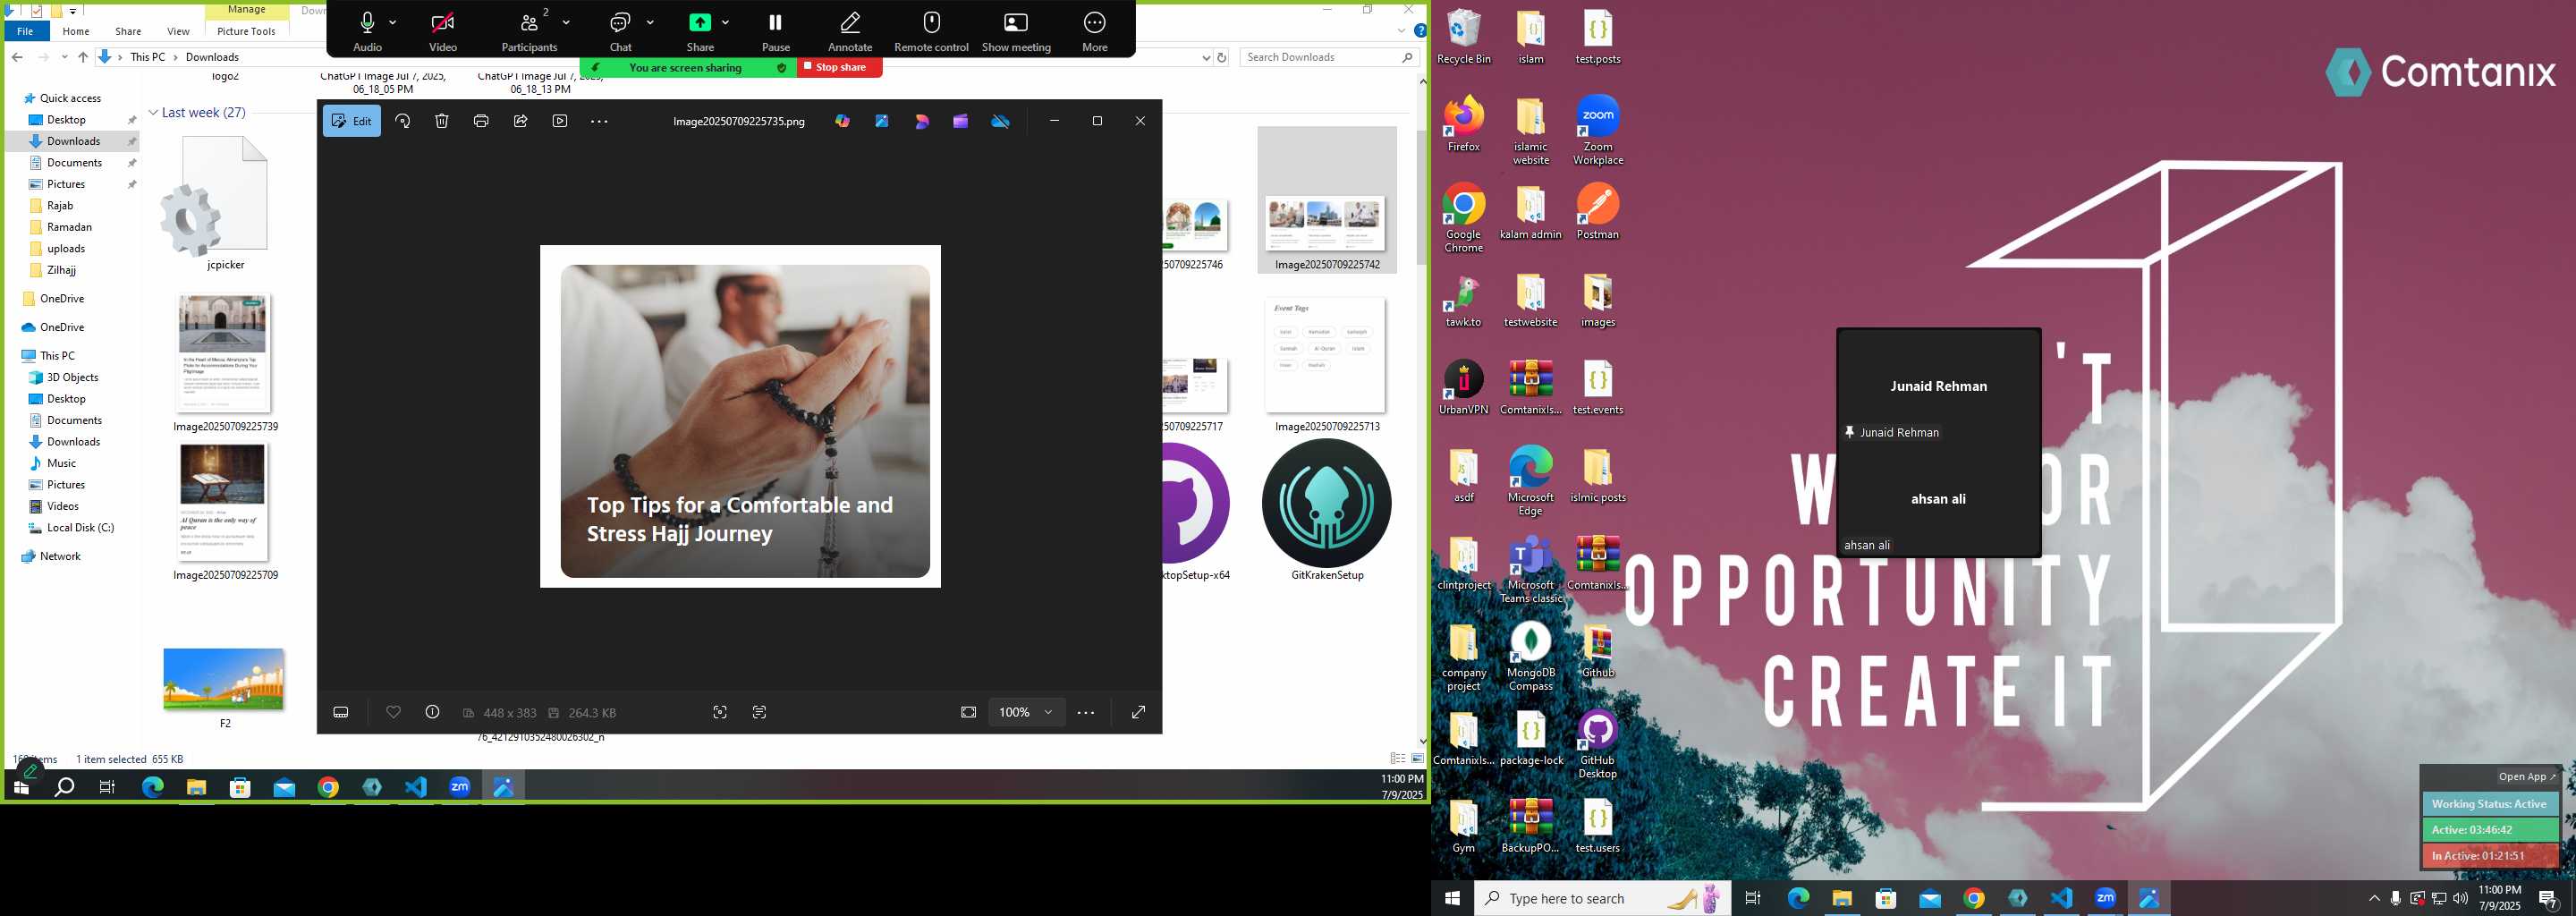
Task: Open Copilot icon in Photos title bar
Action: (843, 121)
